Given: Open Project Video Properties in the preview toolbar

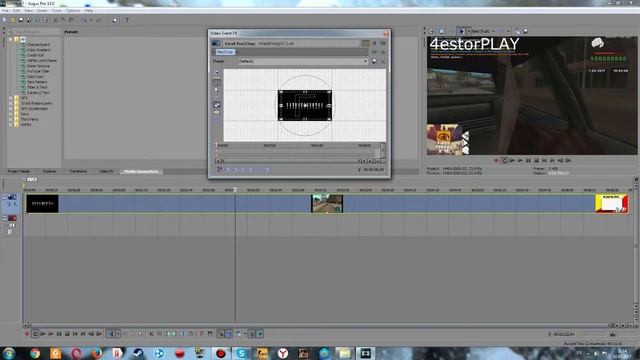Looking at the screenshot, I should (x=432, y=31).
